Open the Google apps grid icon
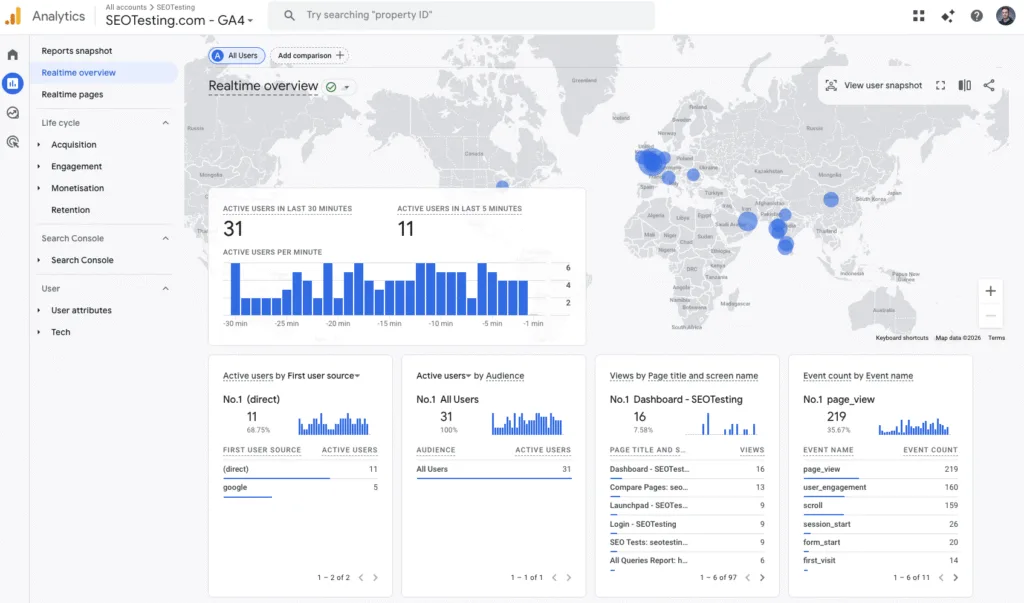 (x=918, y=16)
